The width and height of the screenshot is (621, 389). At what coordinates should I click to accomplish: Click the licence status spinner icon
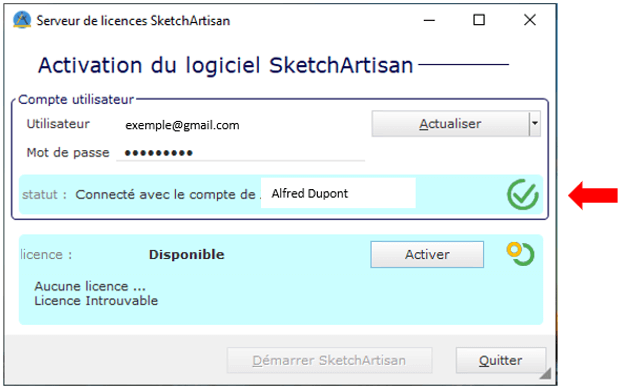point(520,254)
